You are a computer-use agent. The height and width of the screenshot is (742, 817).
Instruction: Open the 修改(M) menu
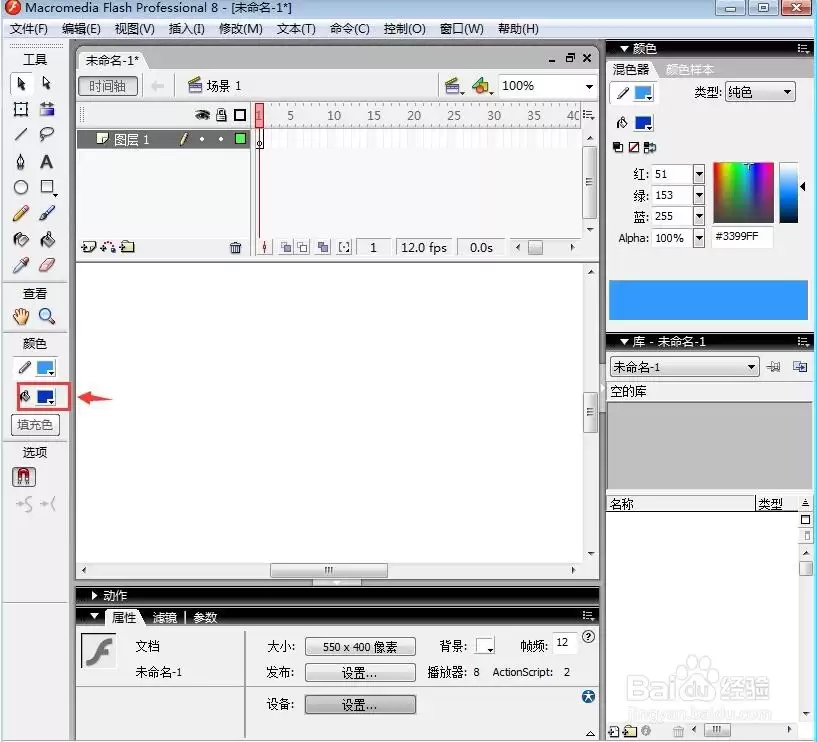click(x=240, y=29)
